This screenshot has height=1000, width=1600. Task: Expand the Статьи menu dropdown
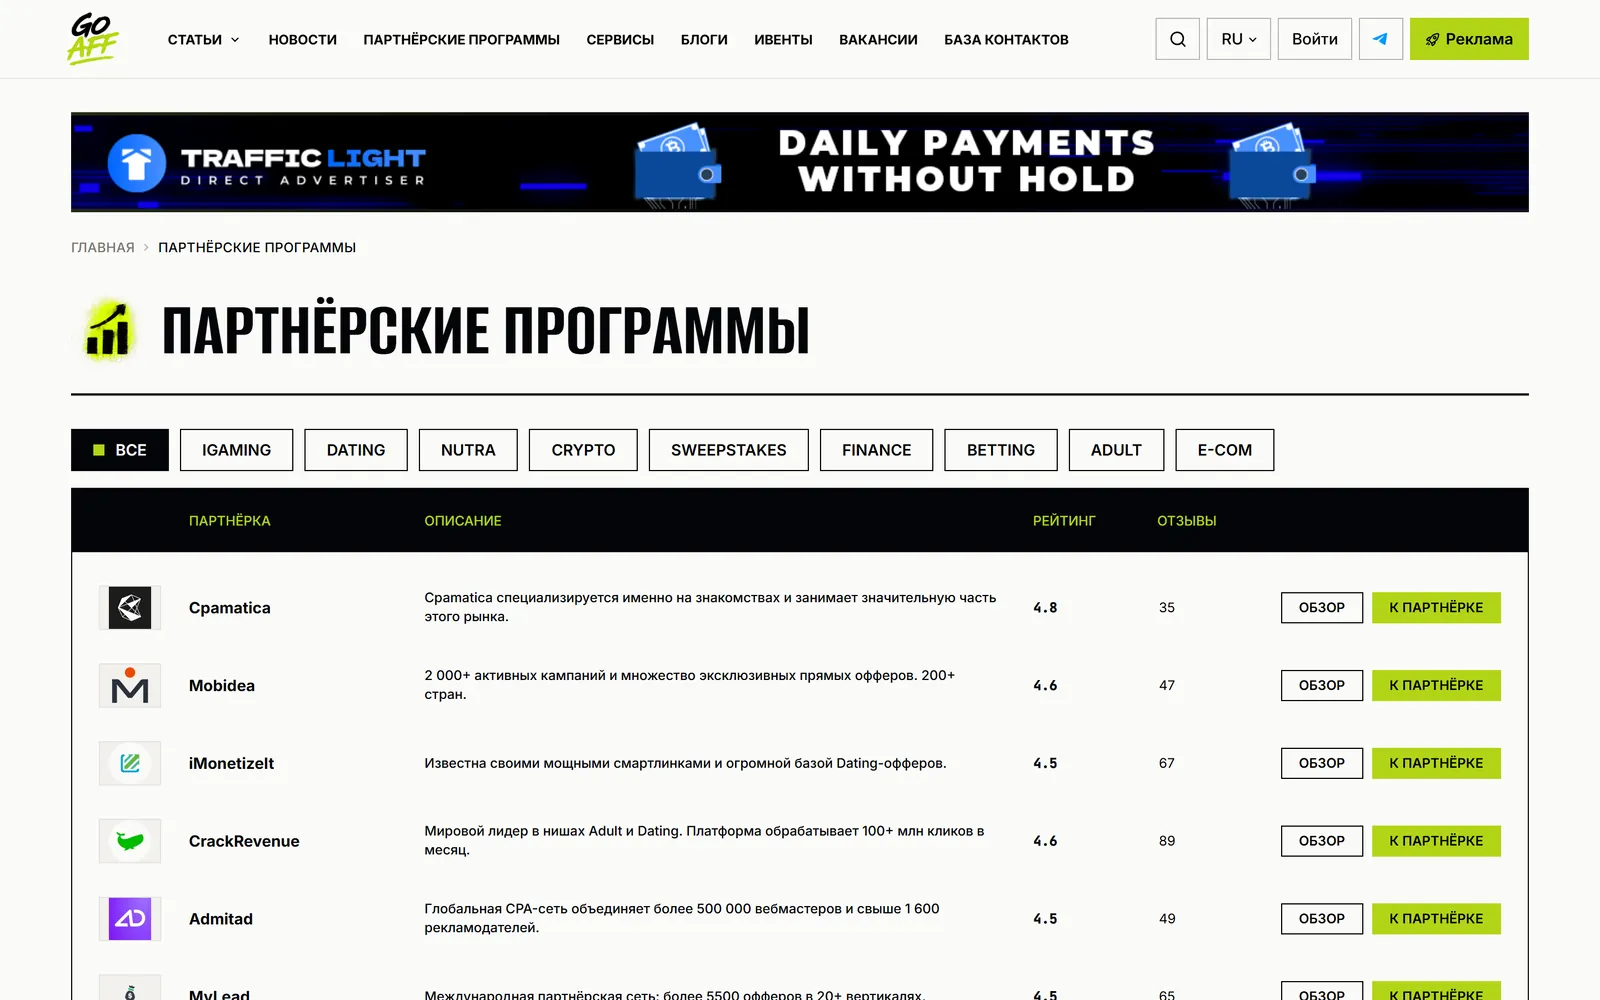pyautogui.click(x=204, y=40)
